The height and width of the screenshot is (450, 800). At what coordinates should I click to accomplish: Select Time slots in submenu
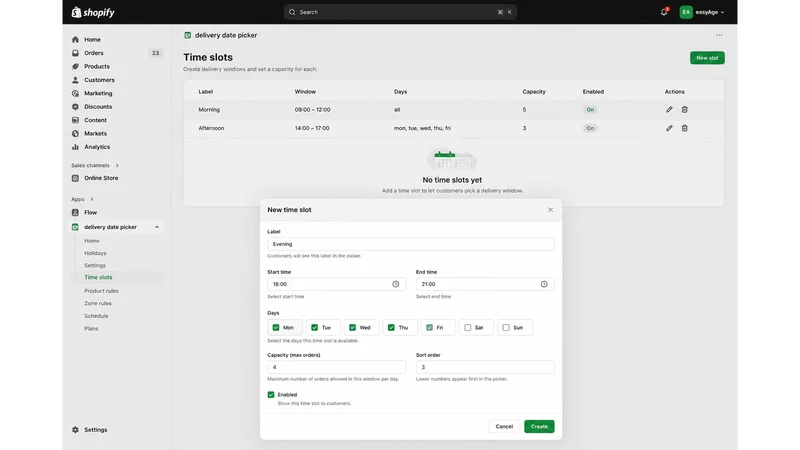pyautogui.click(x=98, y=278)
